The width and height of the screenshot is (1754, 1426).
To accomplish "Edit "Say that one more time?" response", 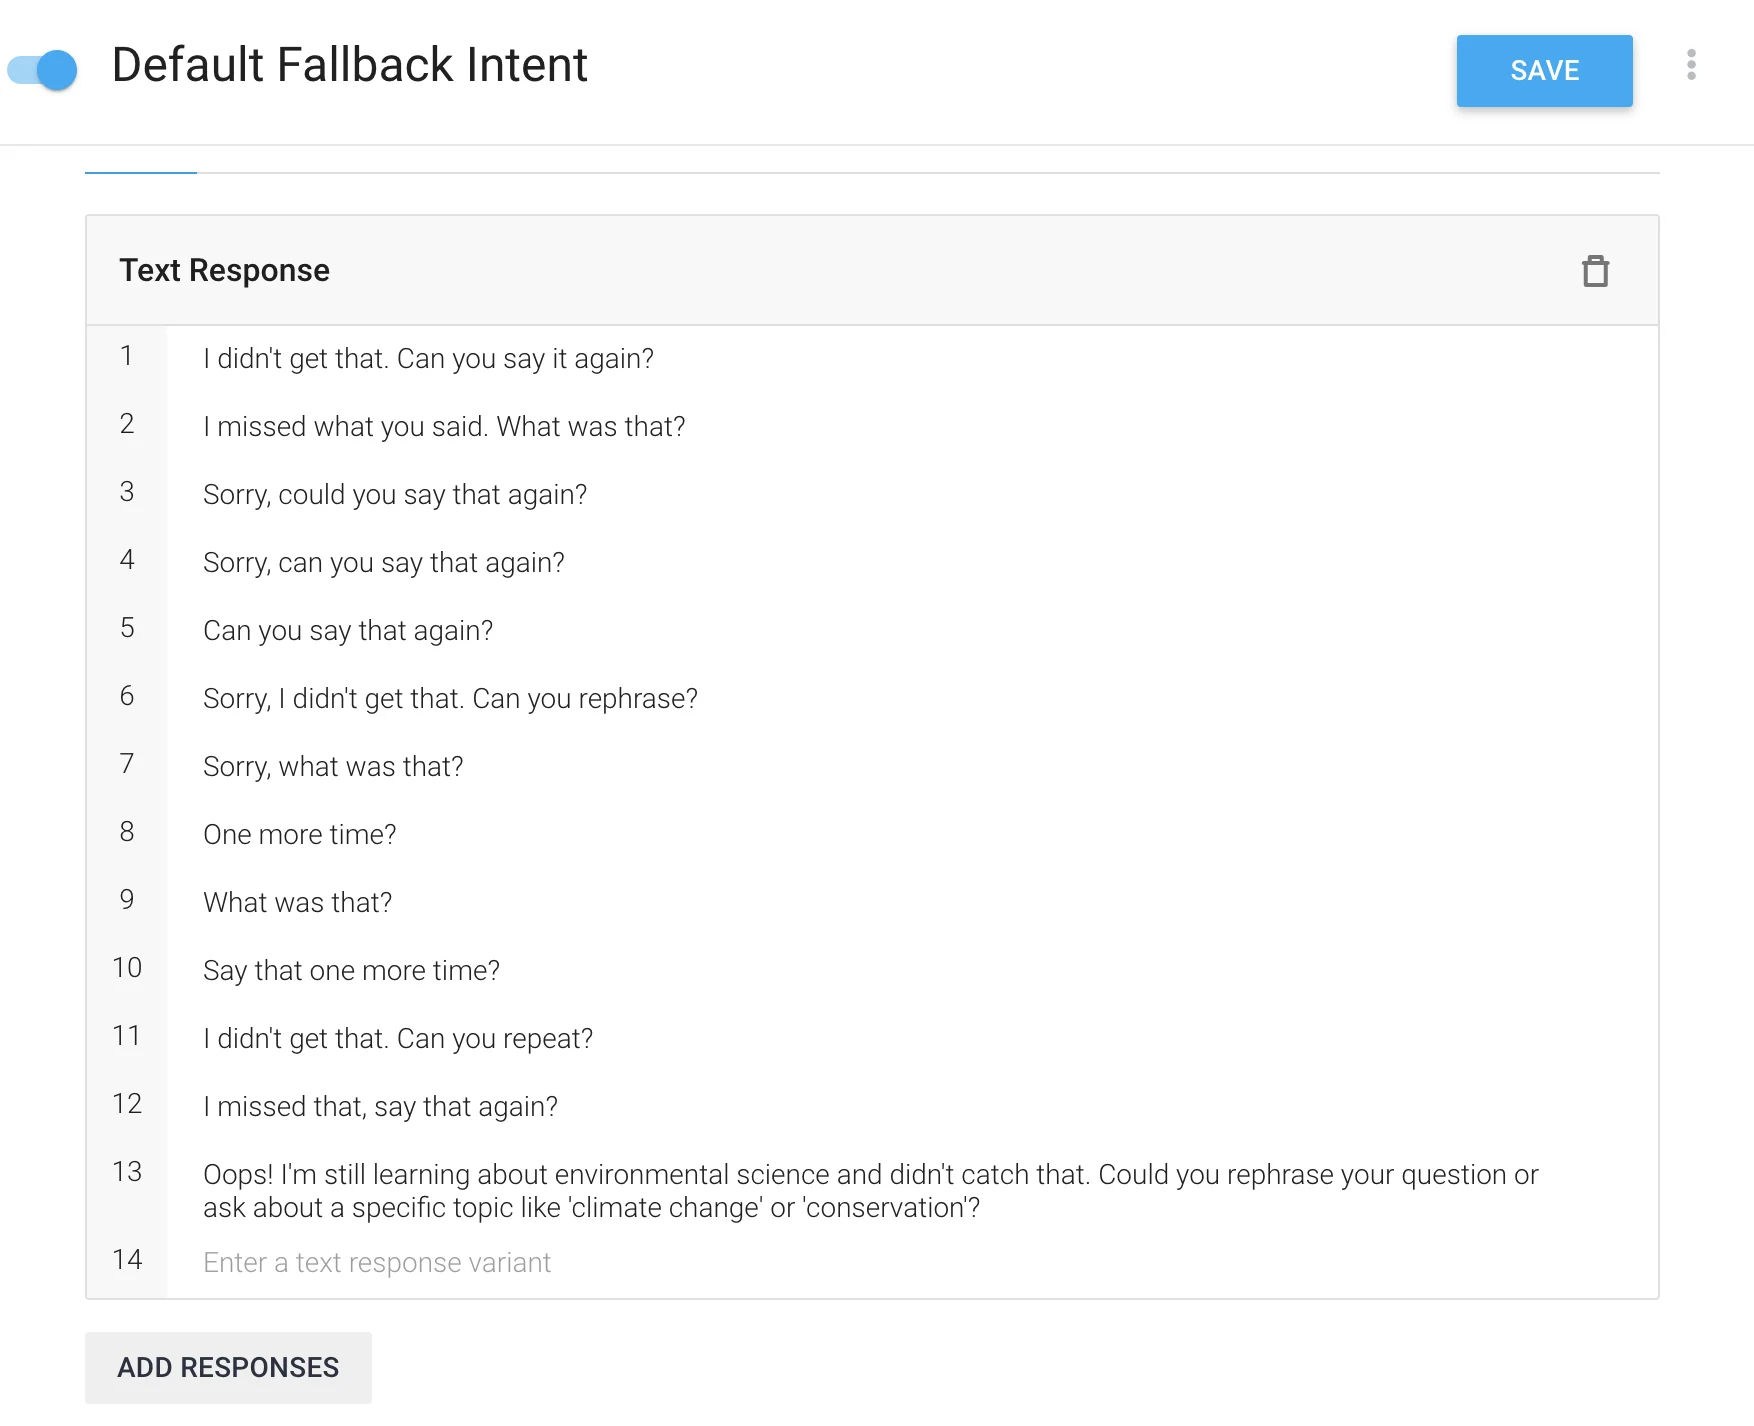I will pyautogui.click(x=351, y=970).
